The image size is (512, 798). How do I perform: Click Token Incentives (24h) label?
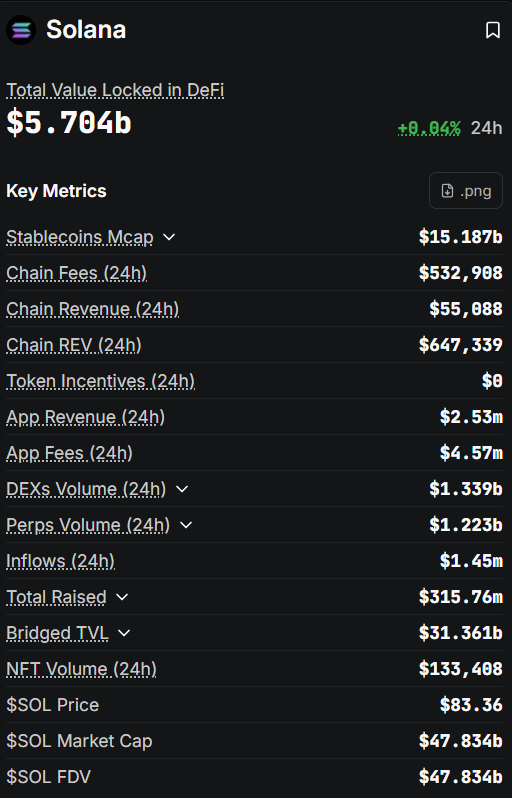100,381
